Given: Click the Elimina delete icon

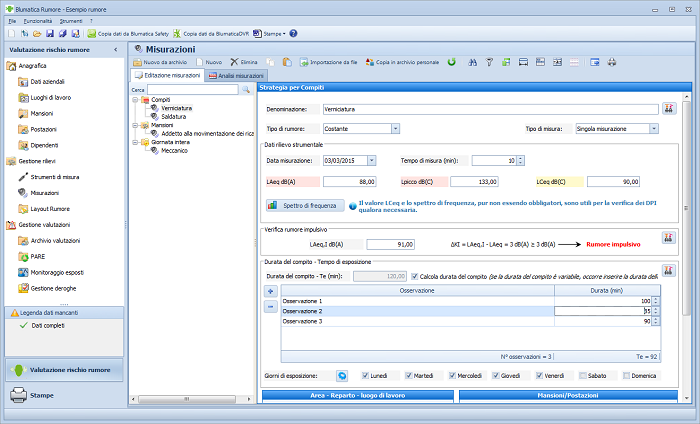Looking at the screenshot, I should [235, 62].
